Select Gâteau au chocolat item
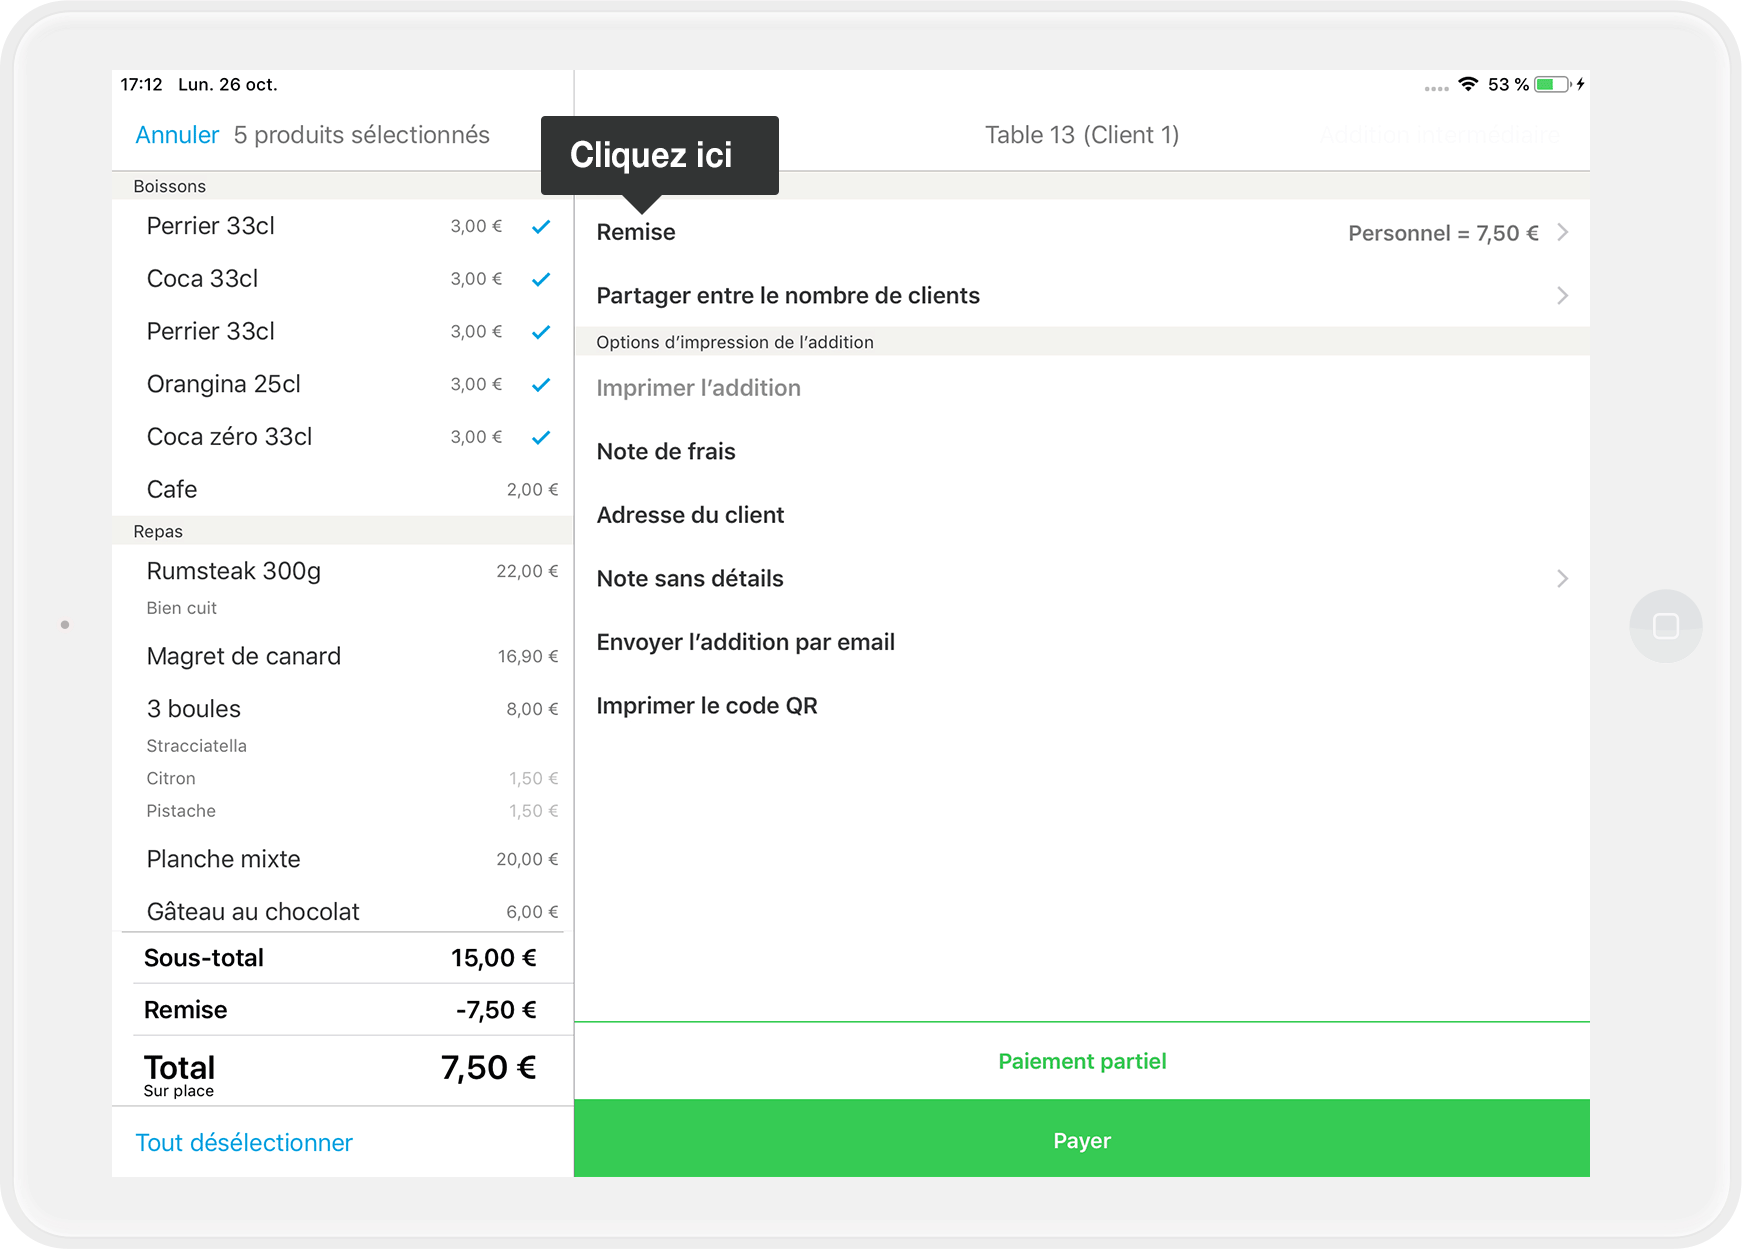Viewport: 1742px width, 1249px height. point(343,911)
